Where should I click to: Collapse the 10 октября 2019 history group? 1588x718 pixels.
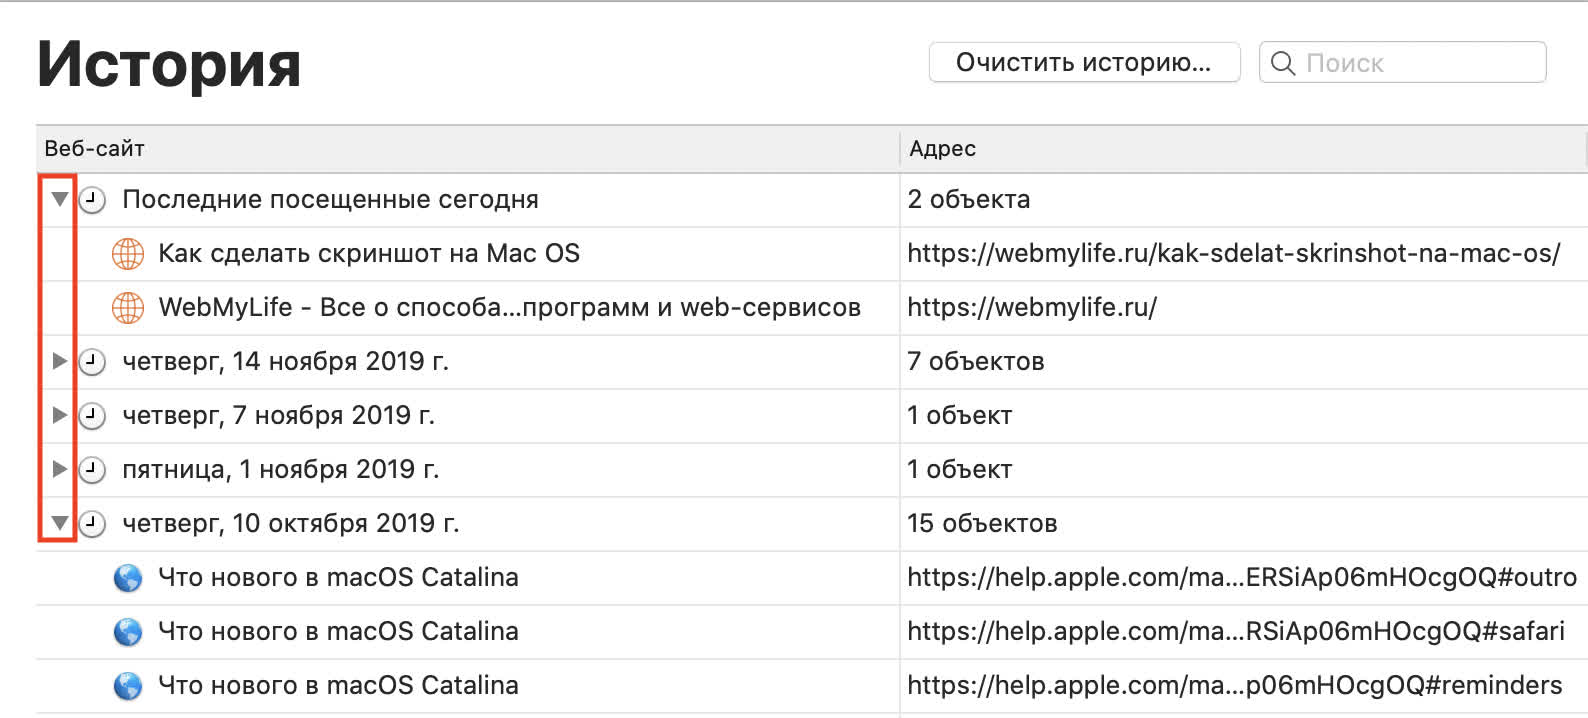60,523
